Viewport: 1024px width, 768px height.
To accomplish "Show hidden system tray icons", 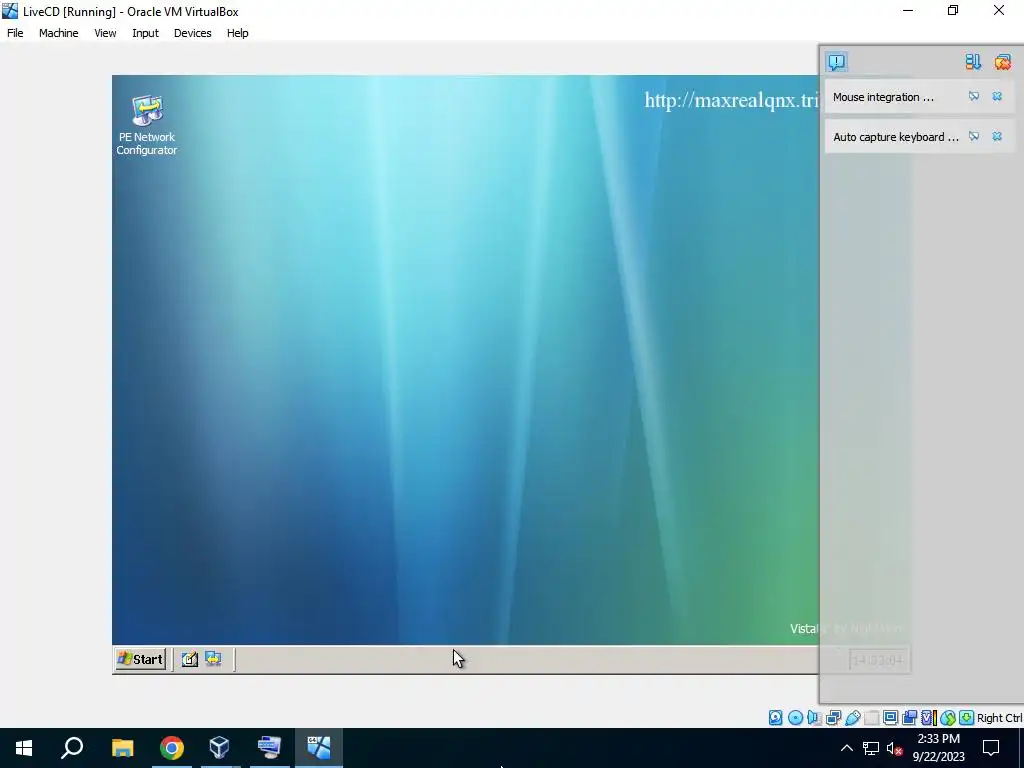I will (x=846, y=748).
